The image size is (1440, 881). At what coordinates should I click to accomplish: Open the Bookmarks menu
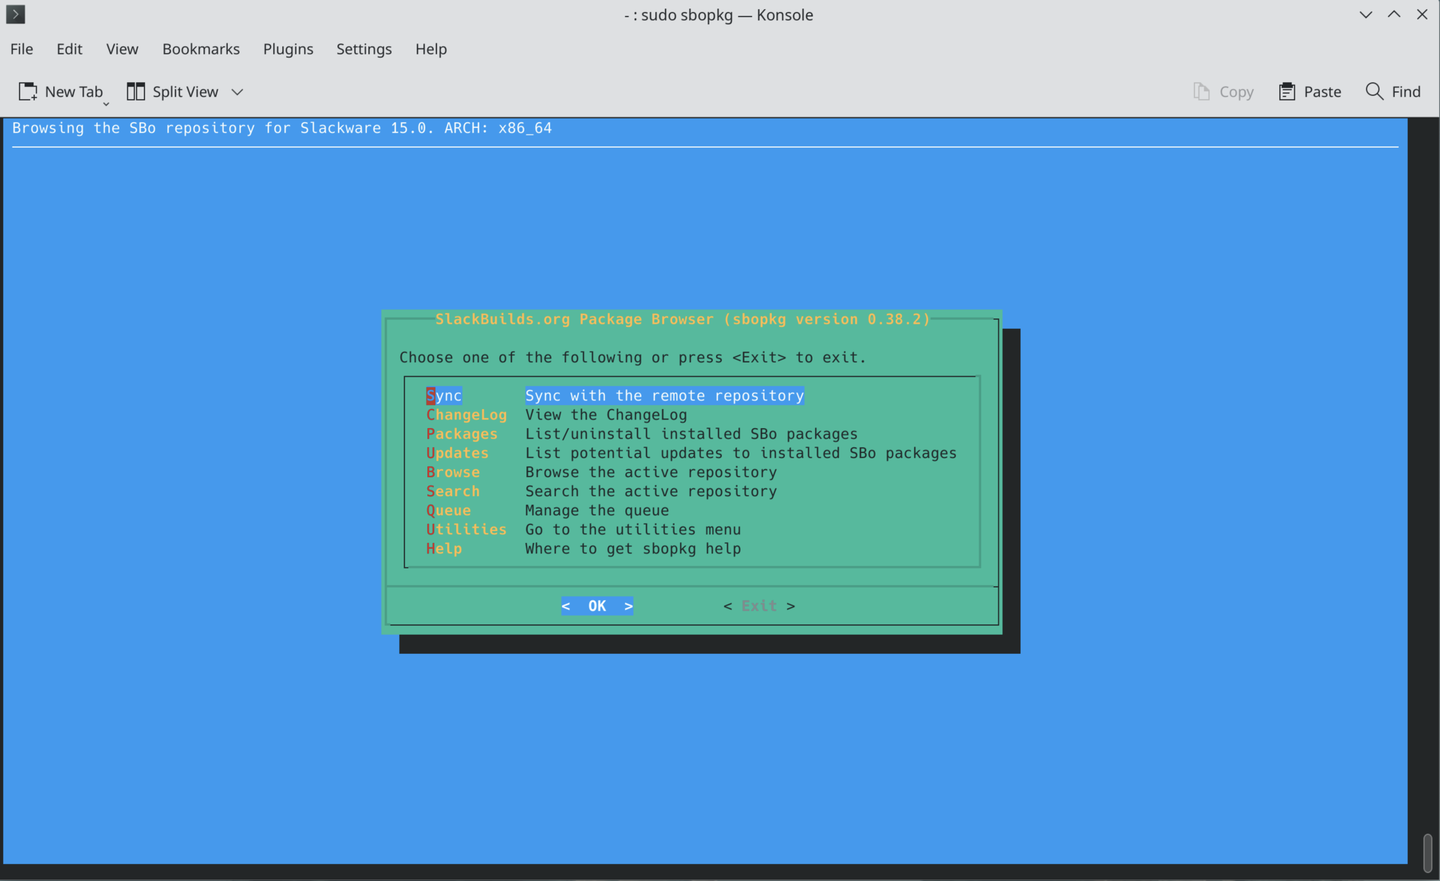click(x=200, y=48)
